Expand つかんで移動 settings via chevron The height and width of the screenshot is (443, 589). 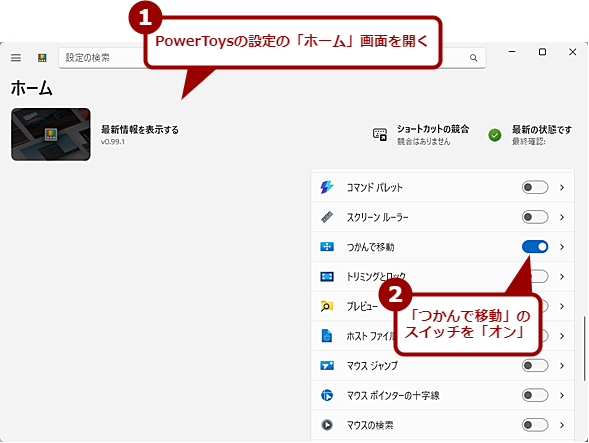[562, 247]
